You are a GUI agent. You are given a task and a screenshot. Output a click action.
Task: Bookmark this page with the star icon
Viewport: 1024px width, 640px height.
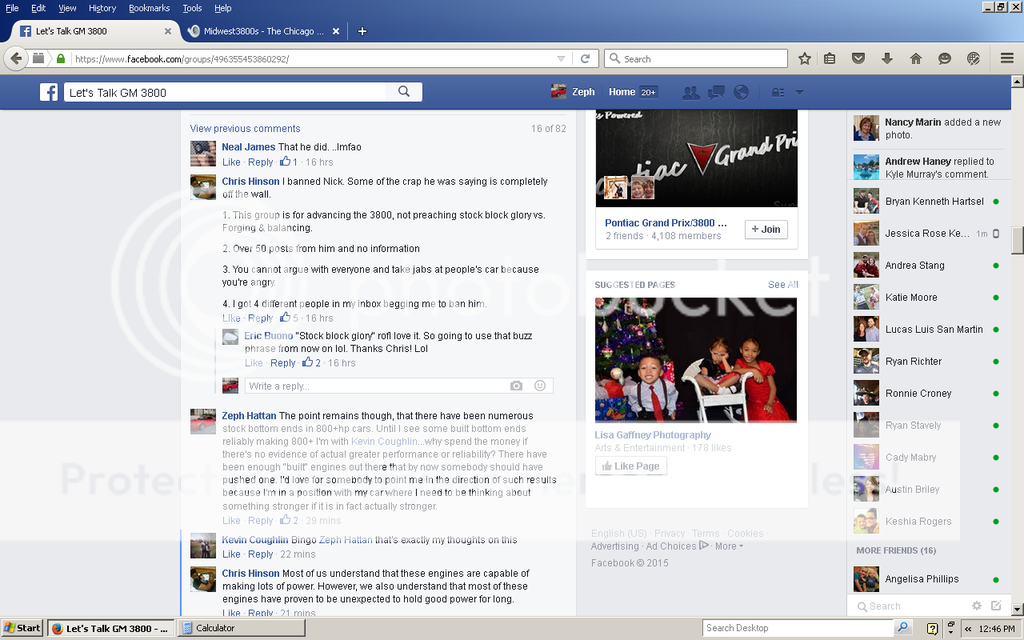804,58
